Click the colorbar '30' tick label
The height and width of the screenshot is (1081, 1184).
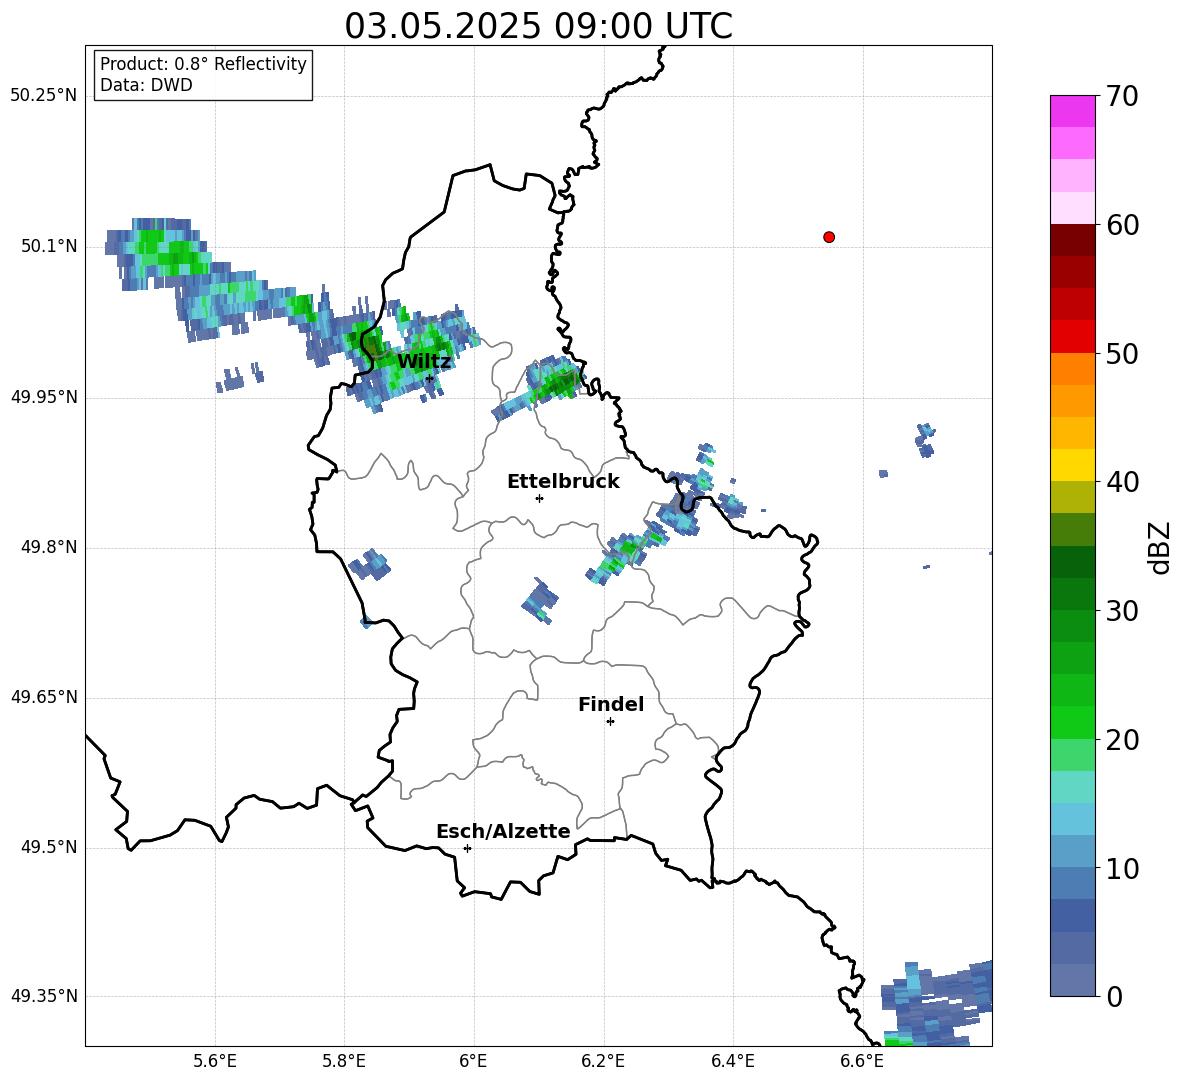[1122, 611]
